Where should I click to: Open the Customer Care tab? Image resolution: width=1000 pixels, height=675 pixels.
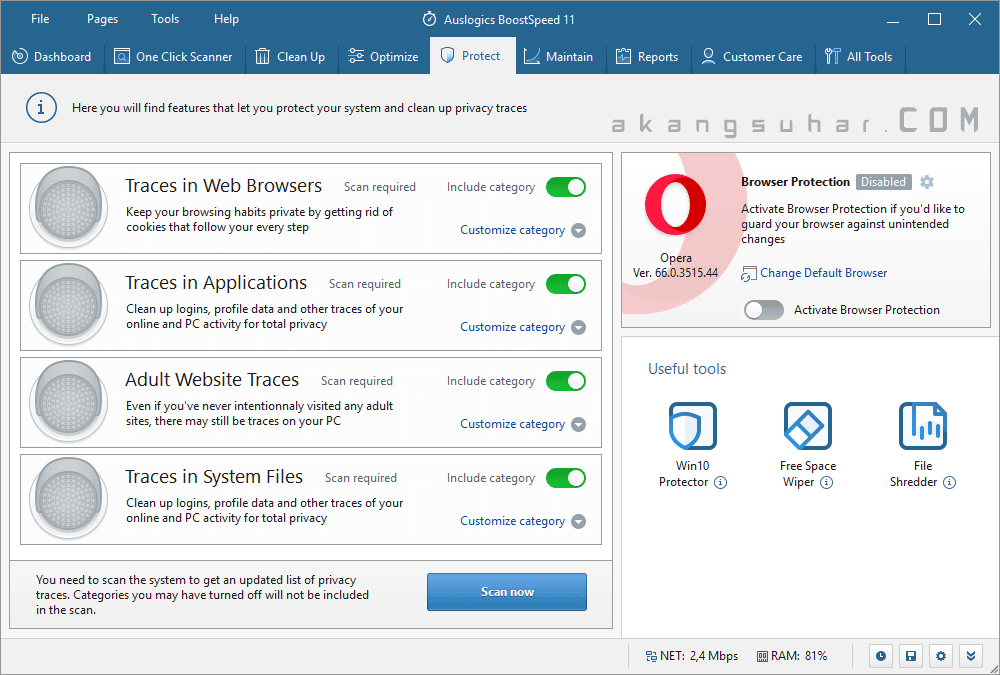point(751,56)
